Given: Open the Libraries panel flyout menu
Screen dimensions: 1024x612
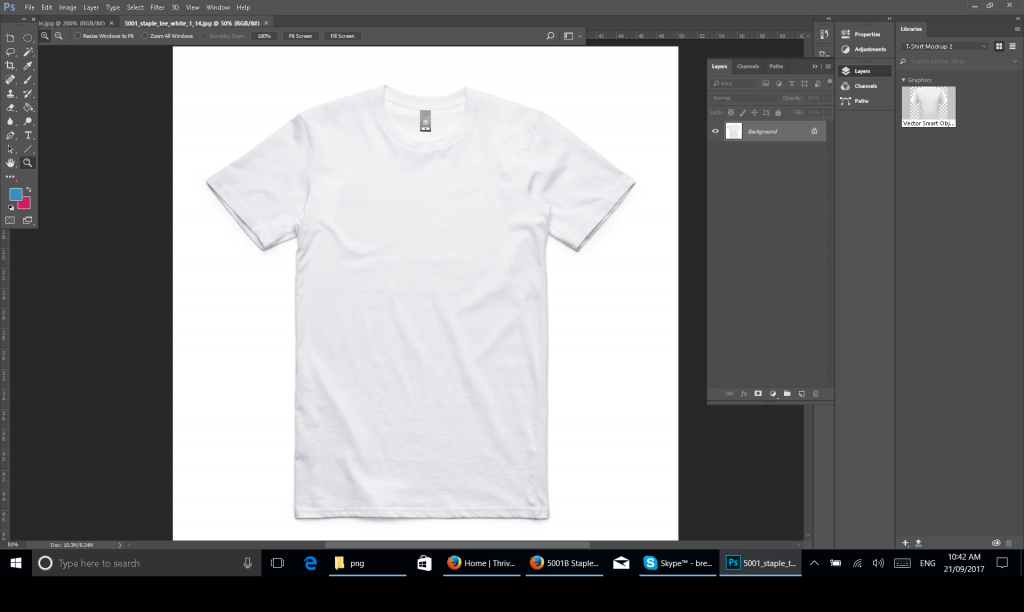Looking at the screenshot, I should (x=1017, y=29).
